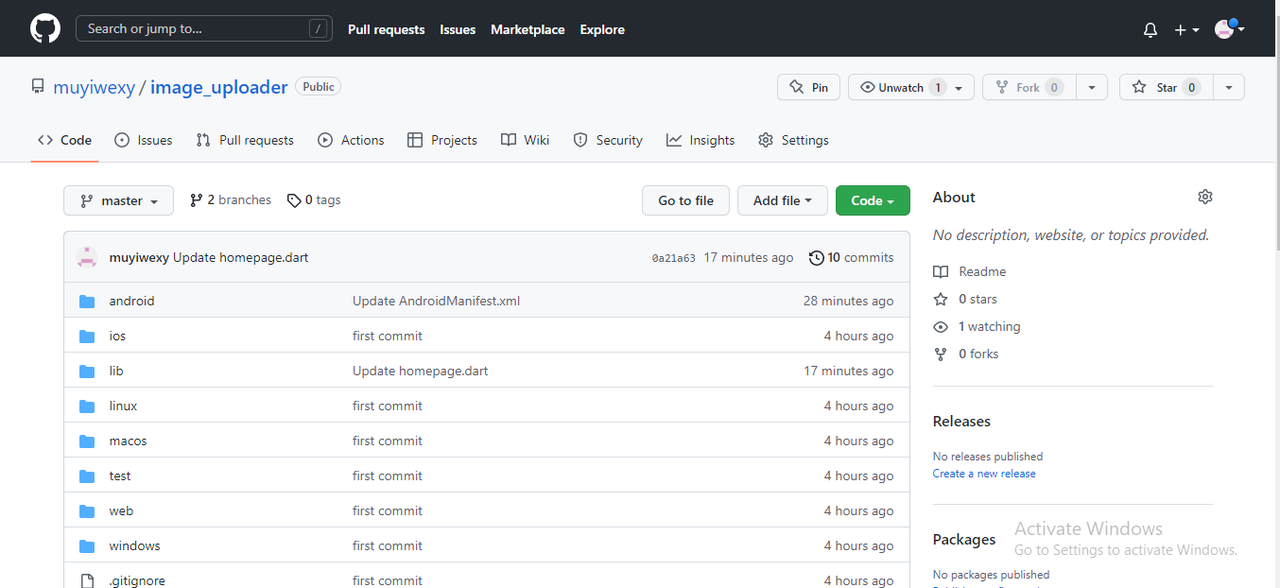The width and height of the screenshot is (1280, 588).
Task: Click the GitHub logo home icon
Action: click(x=45, y=29)
